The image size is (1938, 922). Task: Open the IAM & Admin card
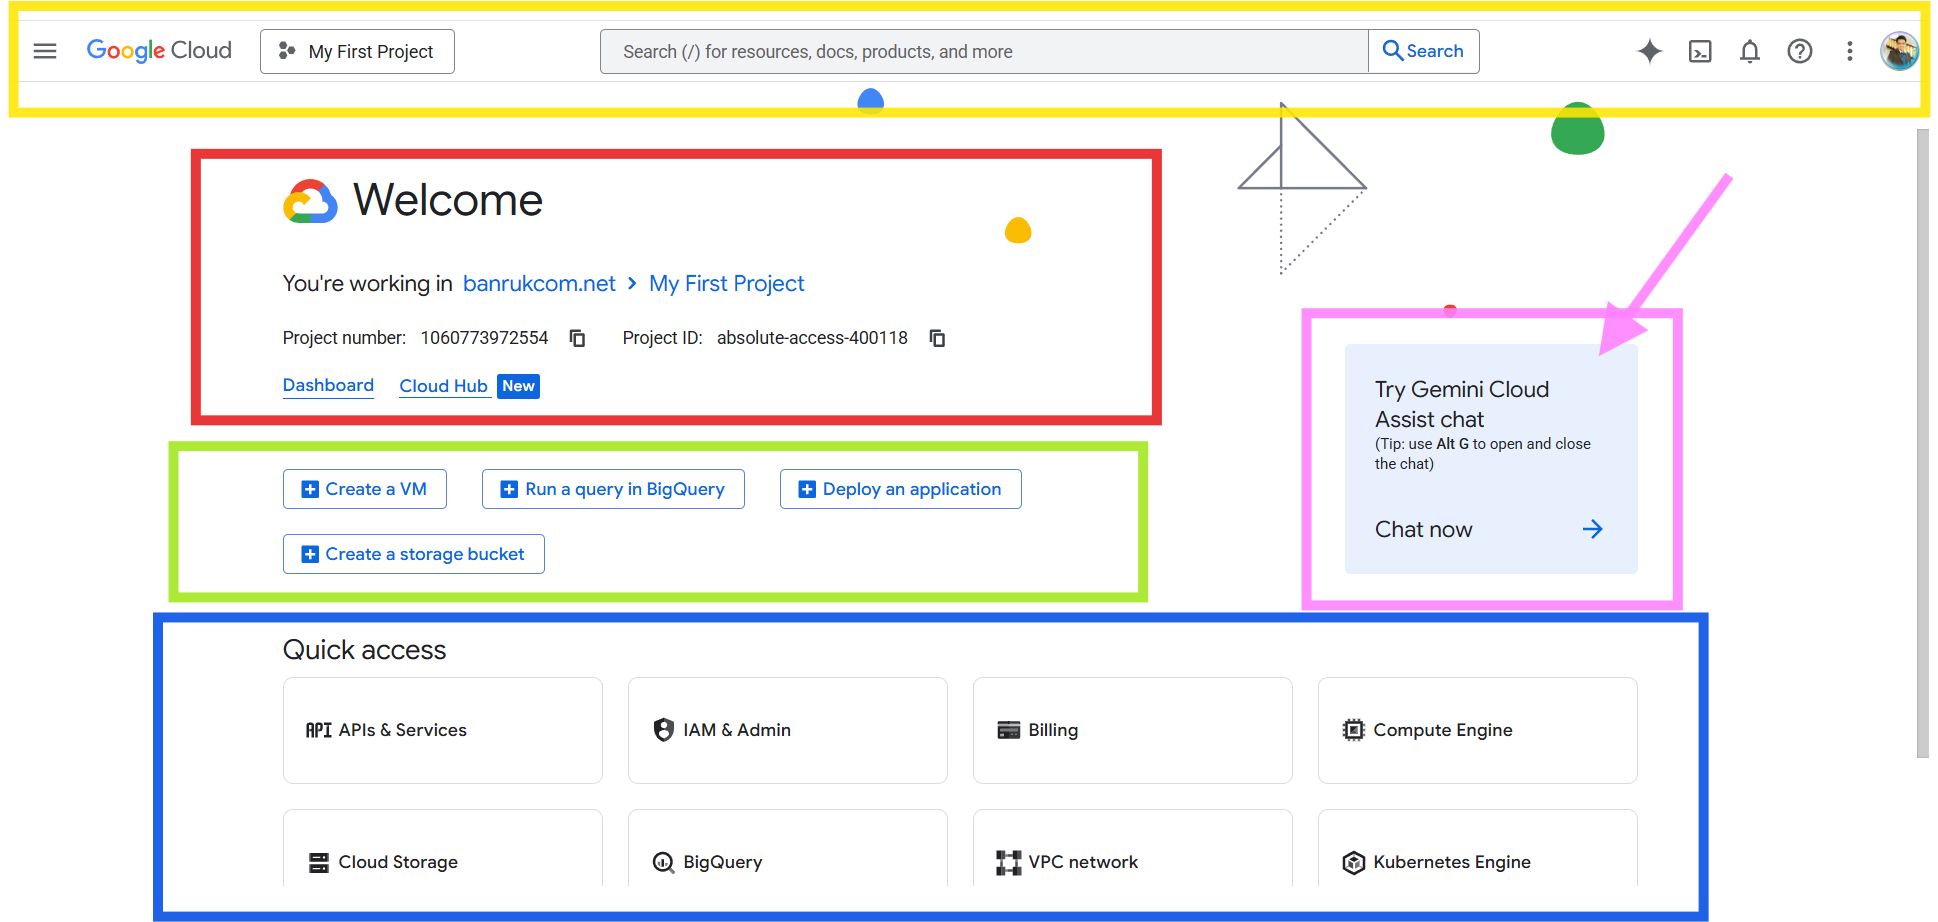(x=788, y=730)
